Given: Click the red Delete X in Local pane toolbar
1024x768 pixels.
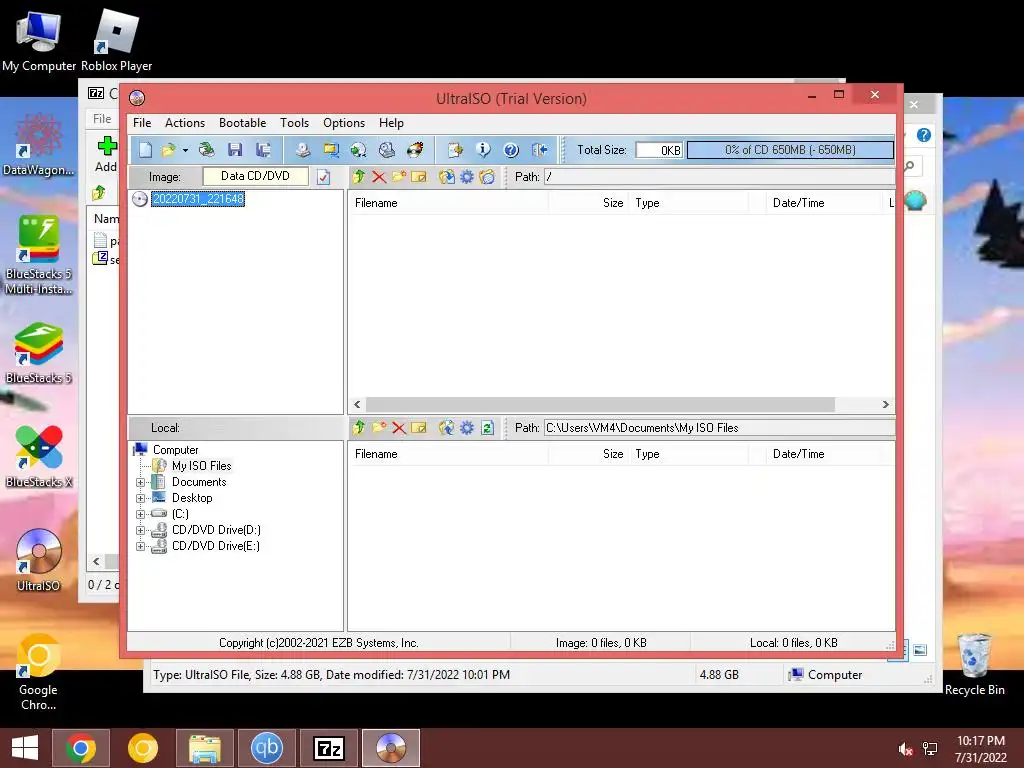Looking at the screenshot, I should click(x=399, y=428).
